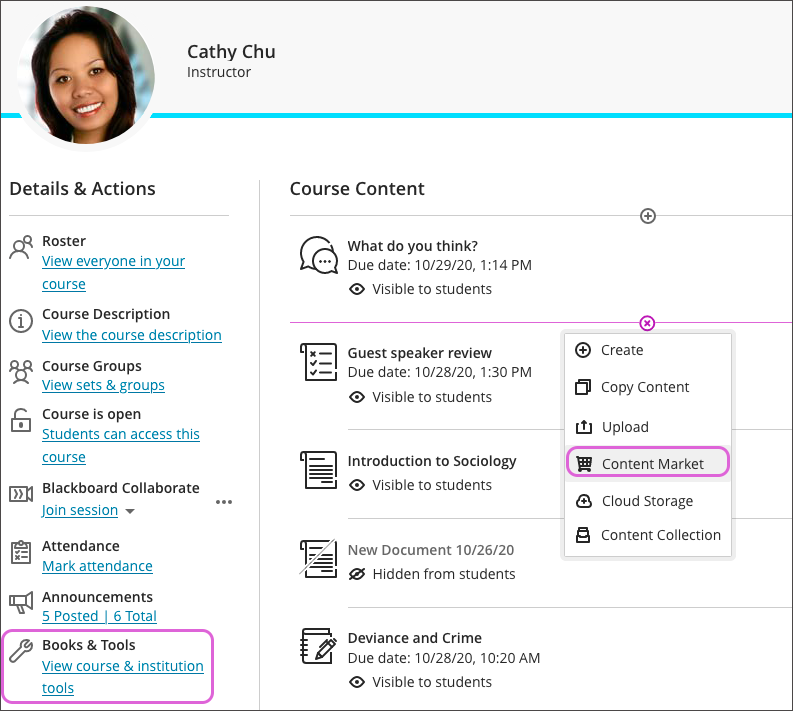Image resolution: width=793 pixels, height=711 pixels.
Task: Click Students can access this course link
Action: (120, 446)
